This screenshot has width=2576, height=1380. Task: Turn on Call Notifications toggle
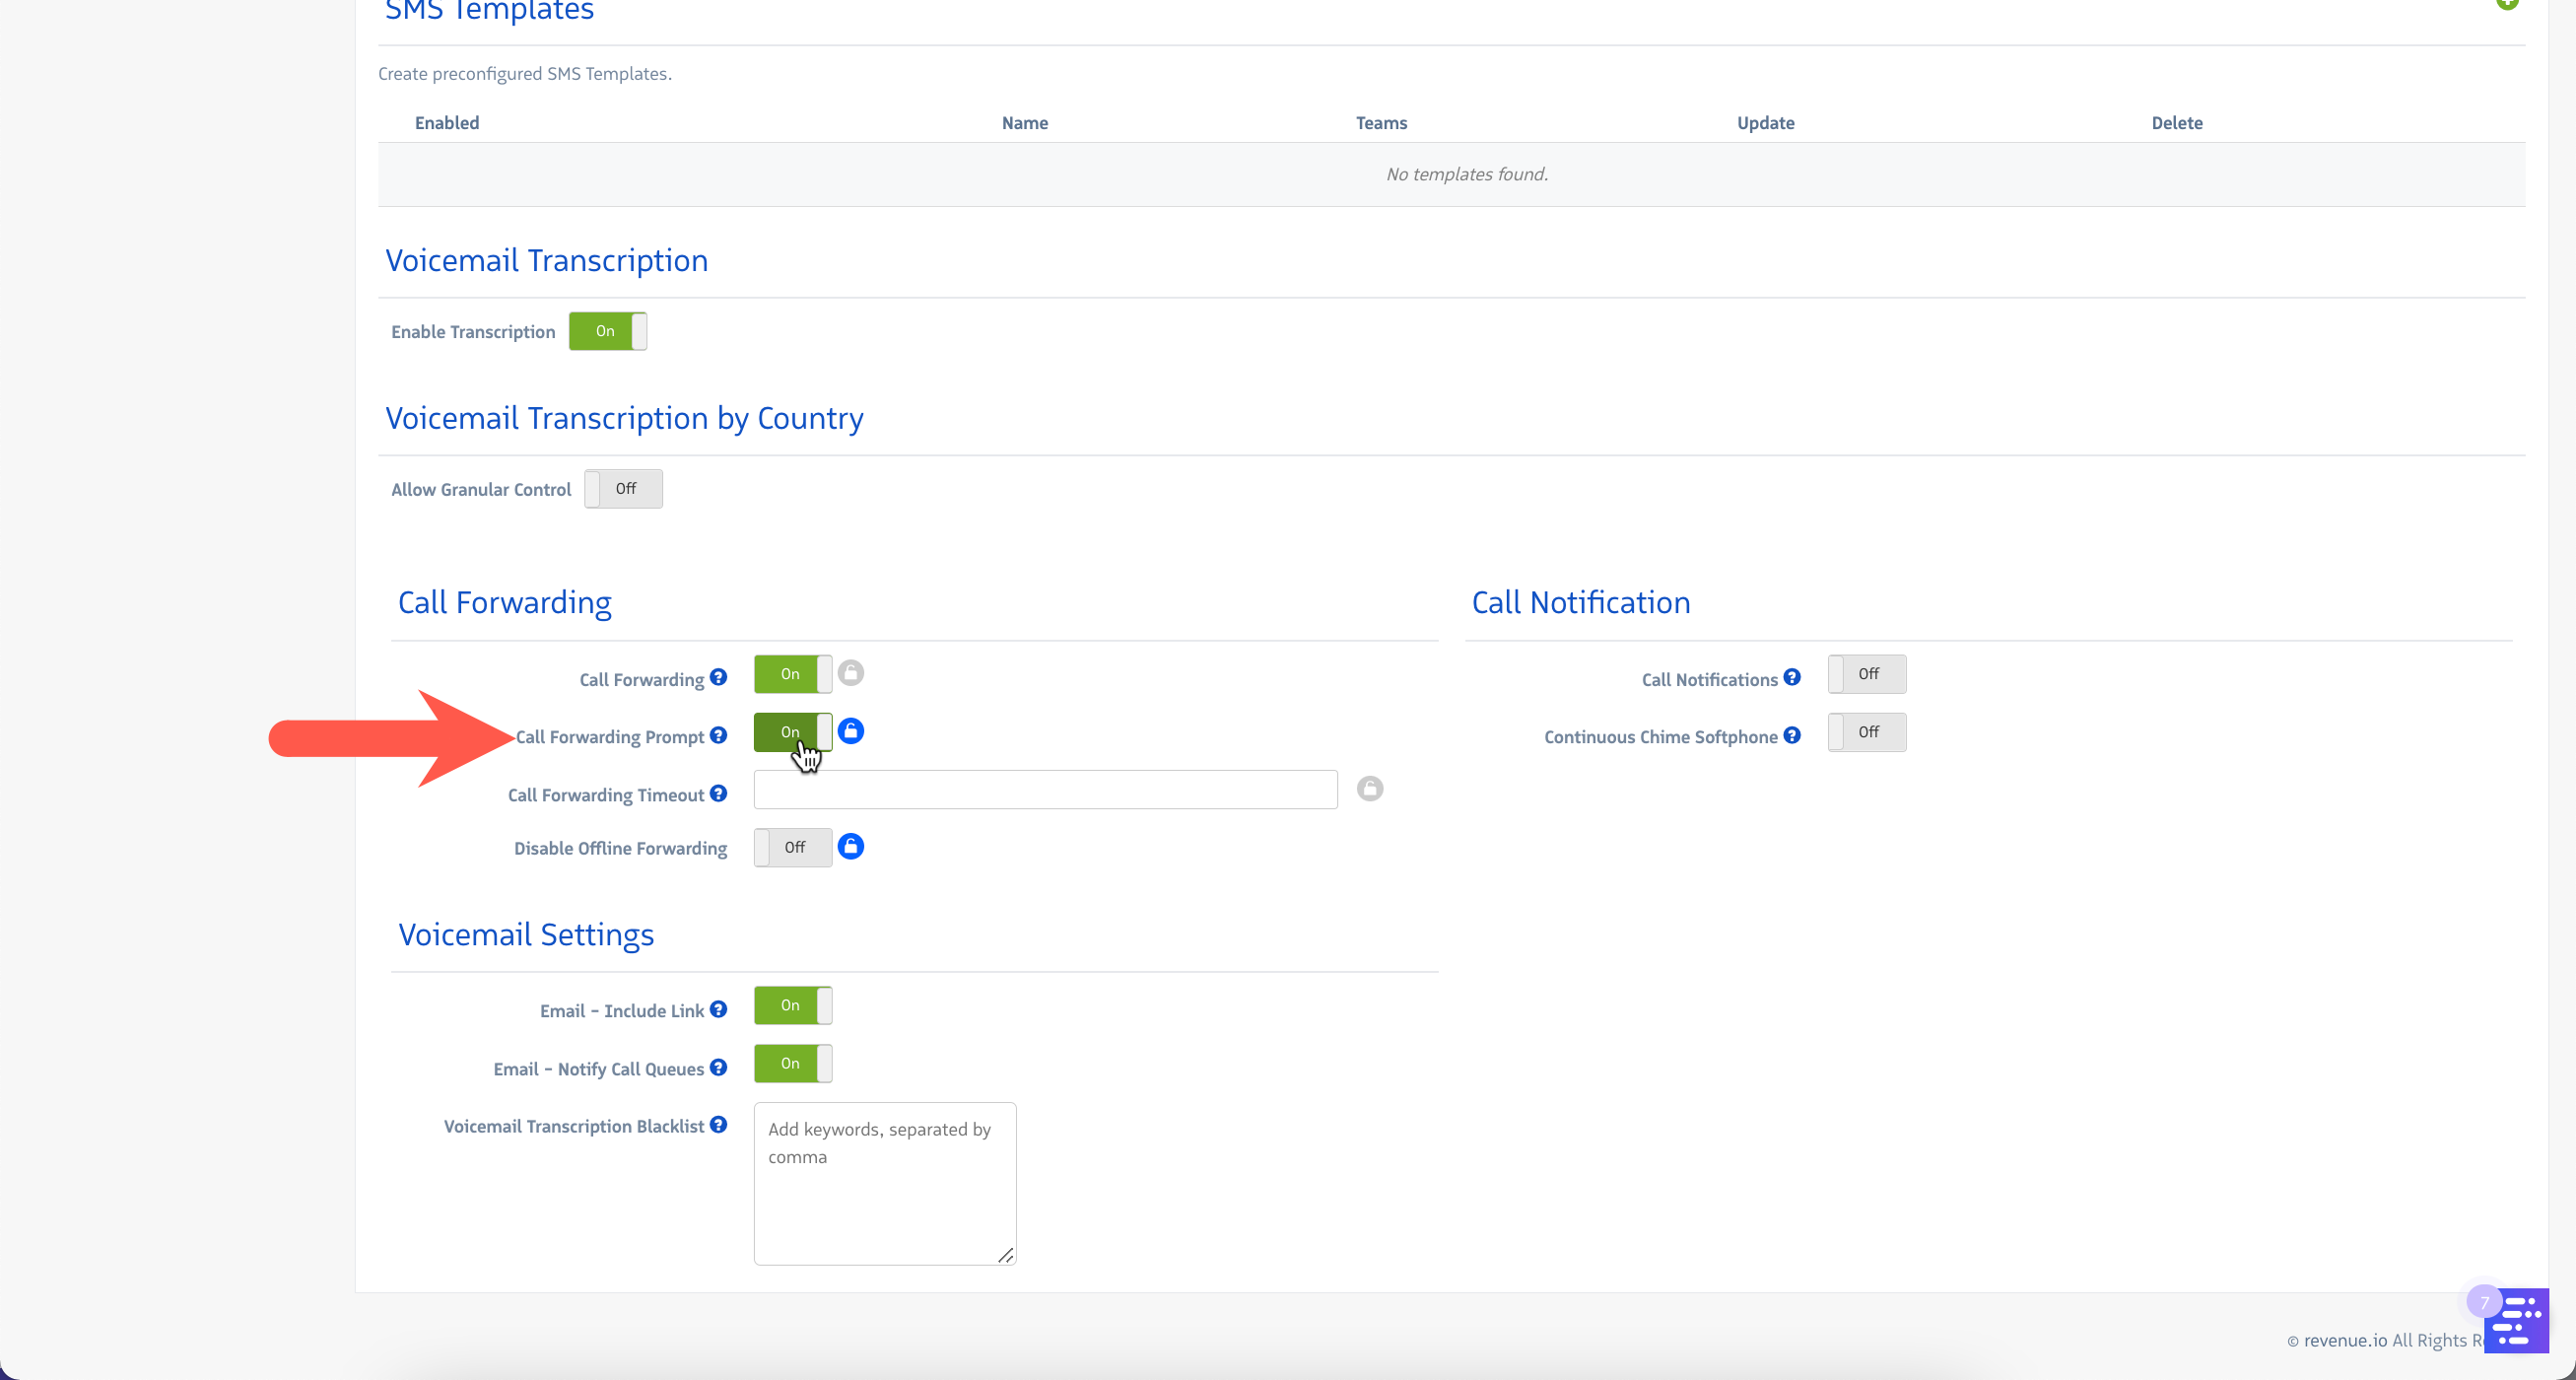[x=1866, y=674]
